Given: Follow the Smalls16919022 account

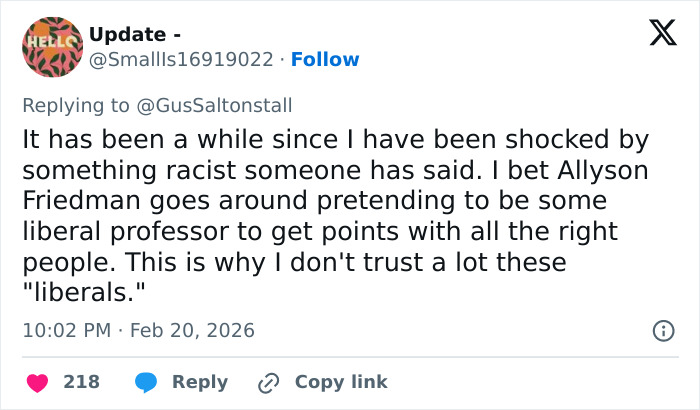Looking at the screenshot, I should click(x=325, y=60).
